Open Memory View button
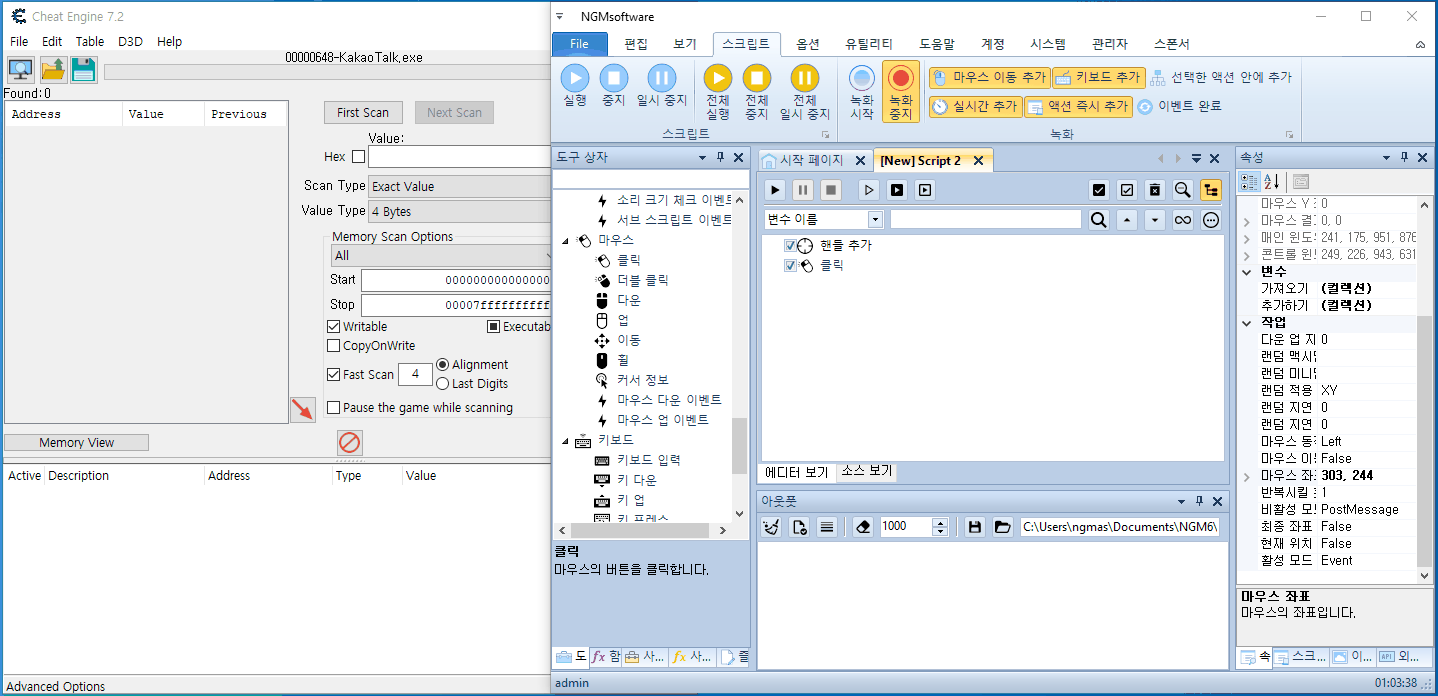The height and width of the screenshot is (696, 1438). (x=77, y=443)
